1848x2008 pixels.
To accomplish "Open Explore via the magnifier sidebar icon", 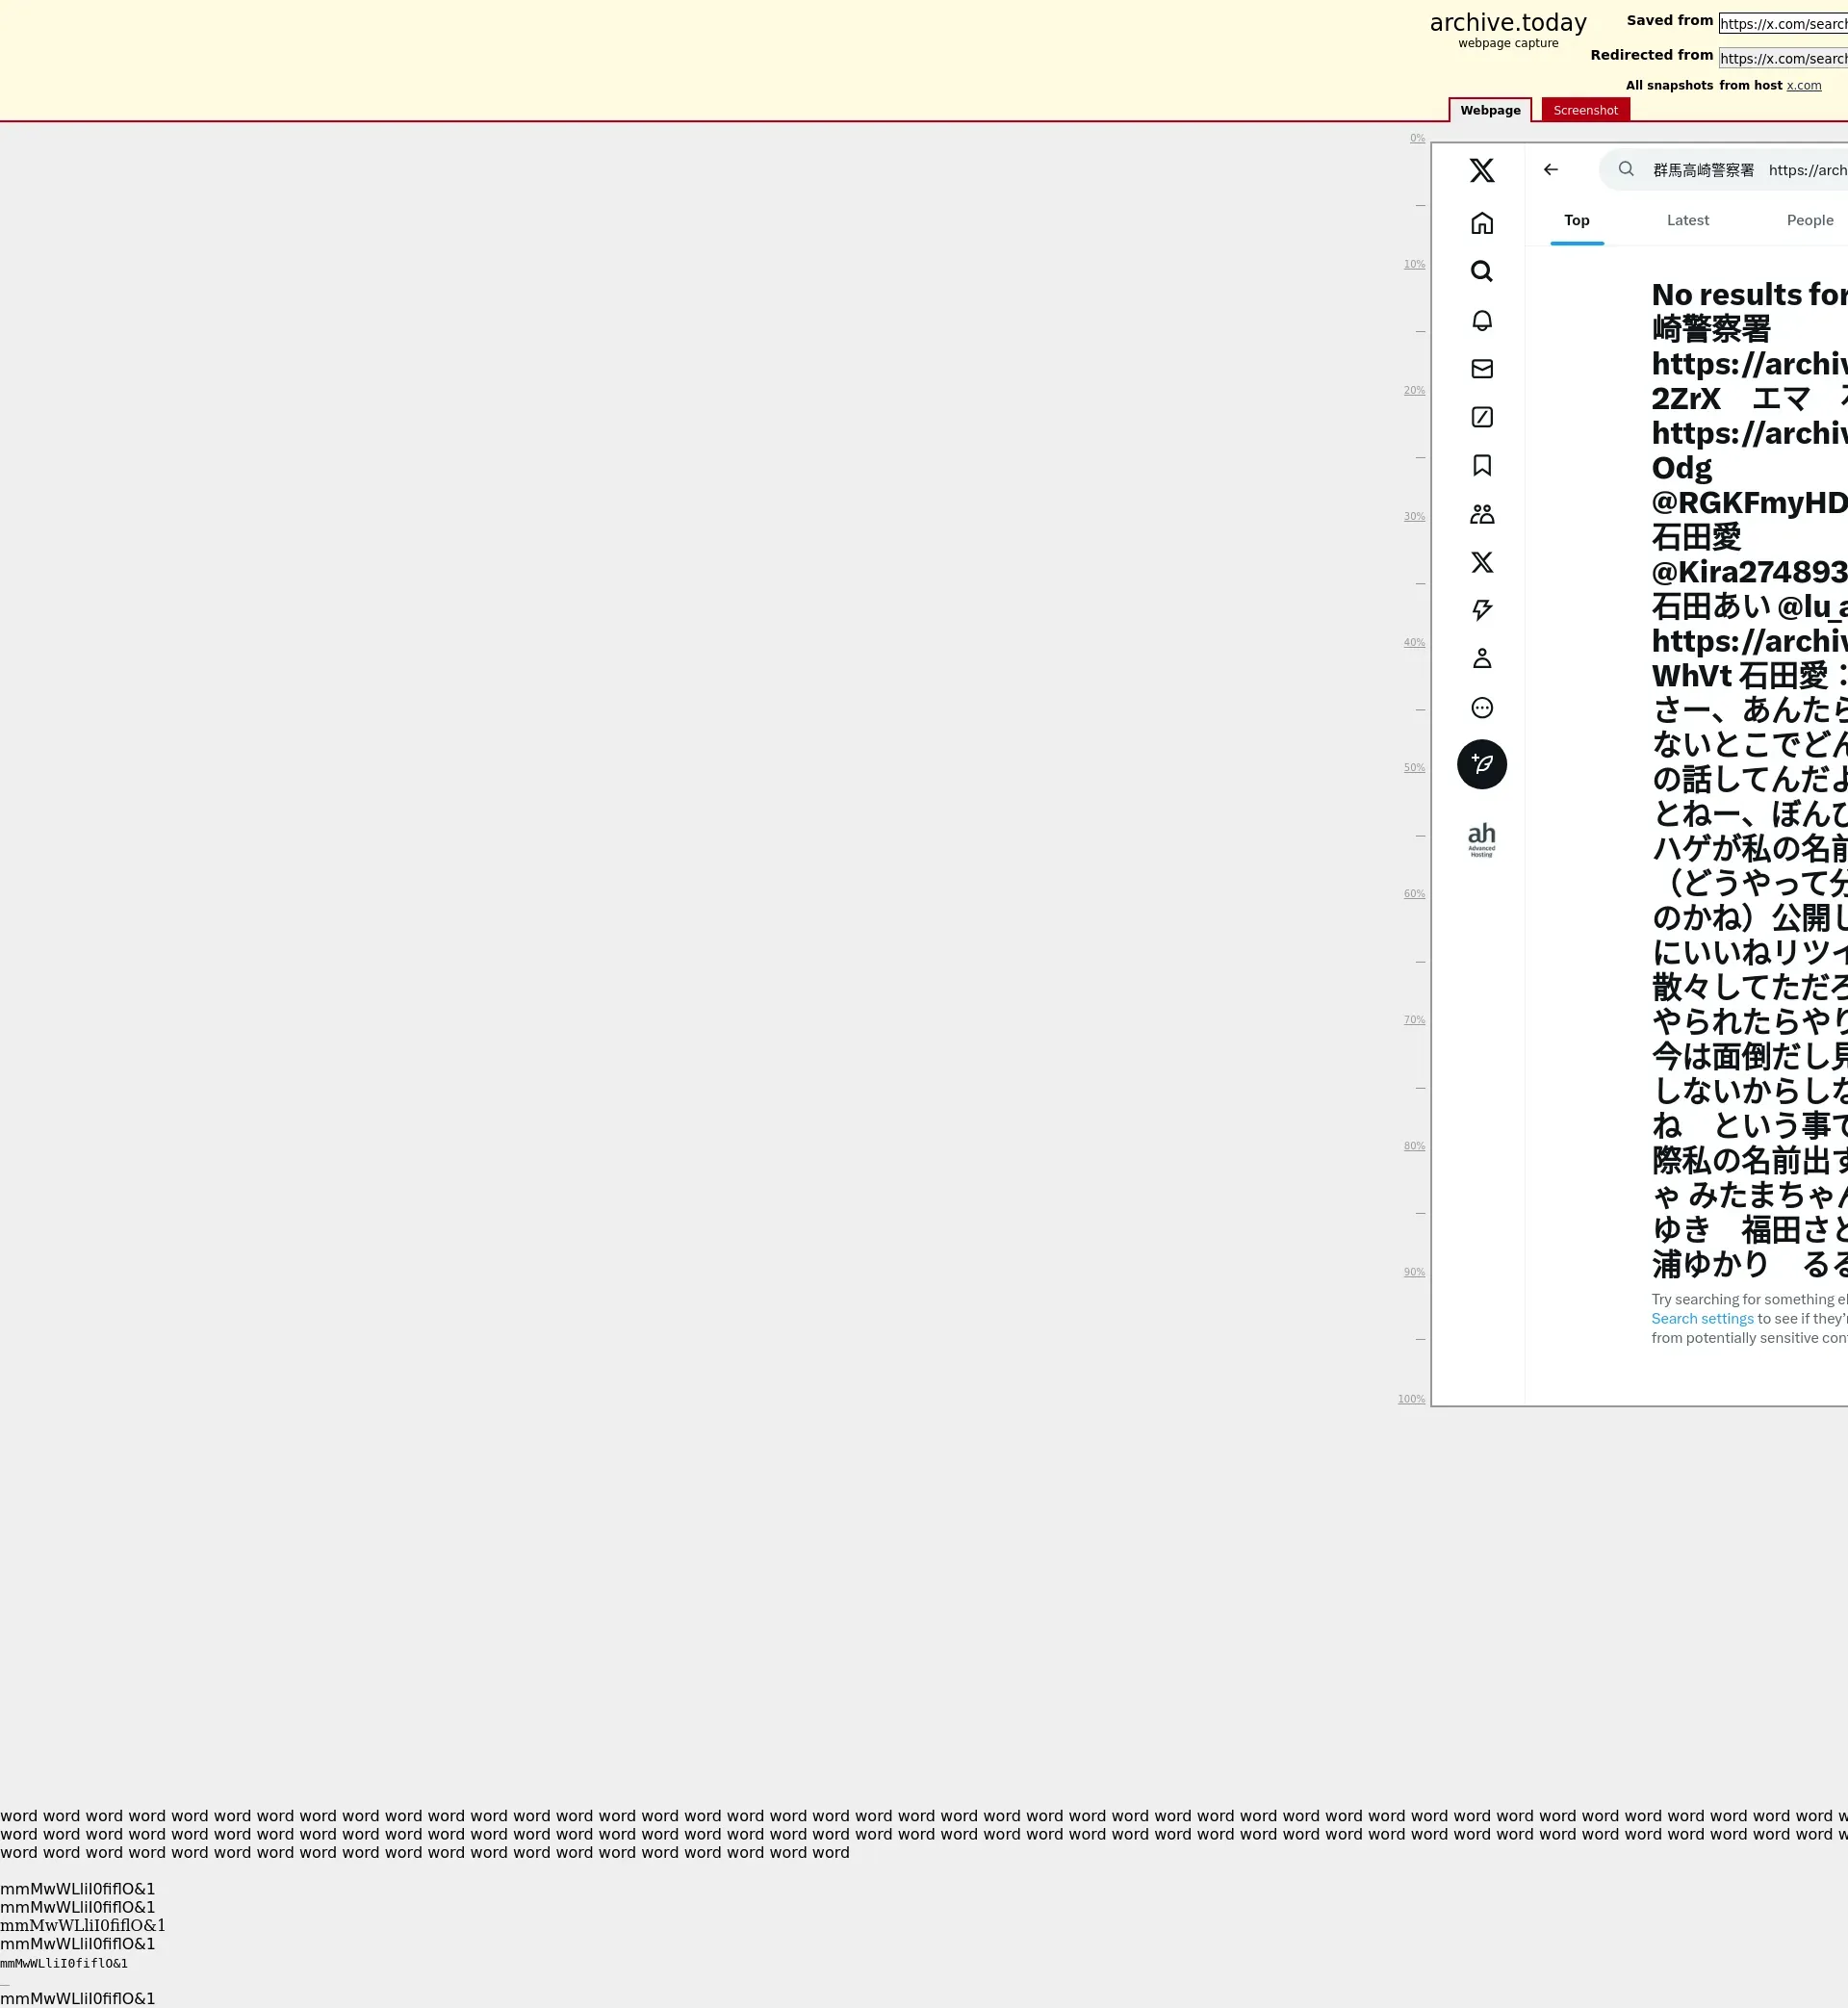I will 1481,271.
